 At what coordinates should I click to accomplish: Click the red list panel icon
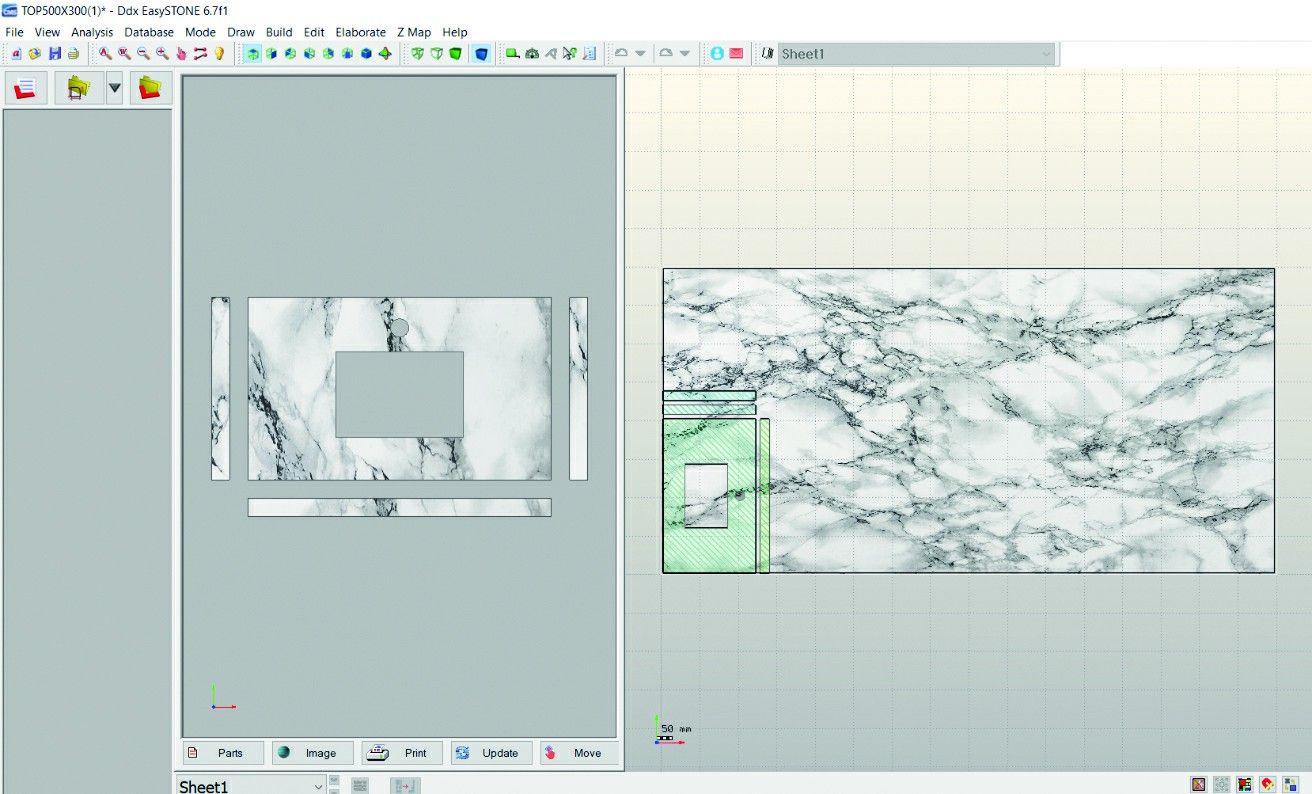click(26, 88)
